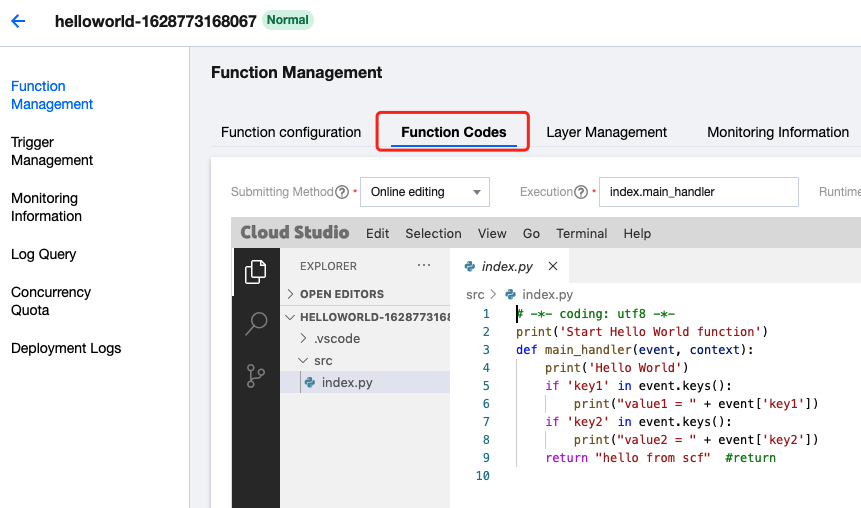Click the Normal status badge
861x508 pixels.
(x=288, y=20)
